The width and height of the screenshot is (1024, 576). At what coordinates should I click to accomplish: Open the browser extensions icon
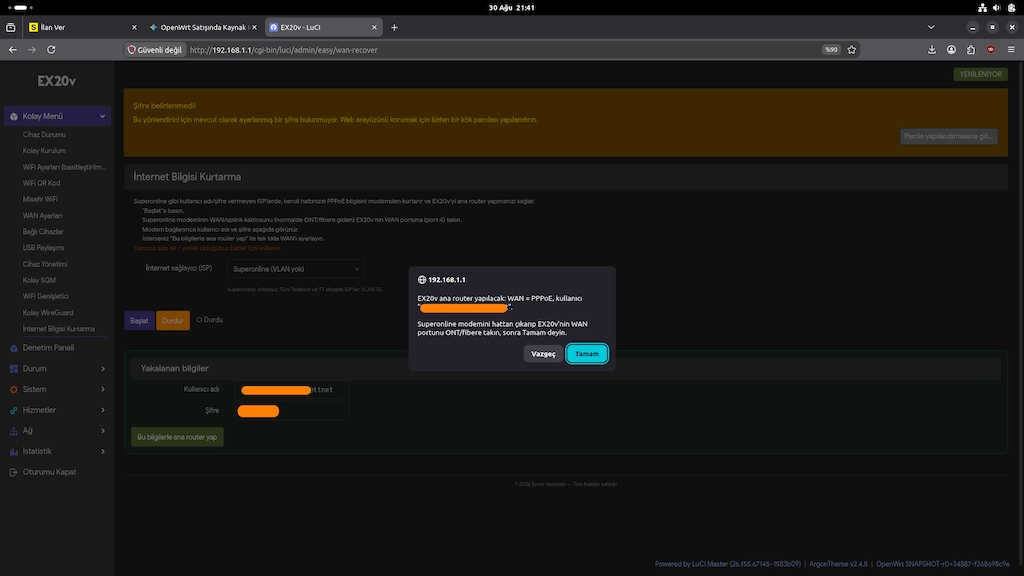click(971, 50)
